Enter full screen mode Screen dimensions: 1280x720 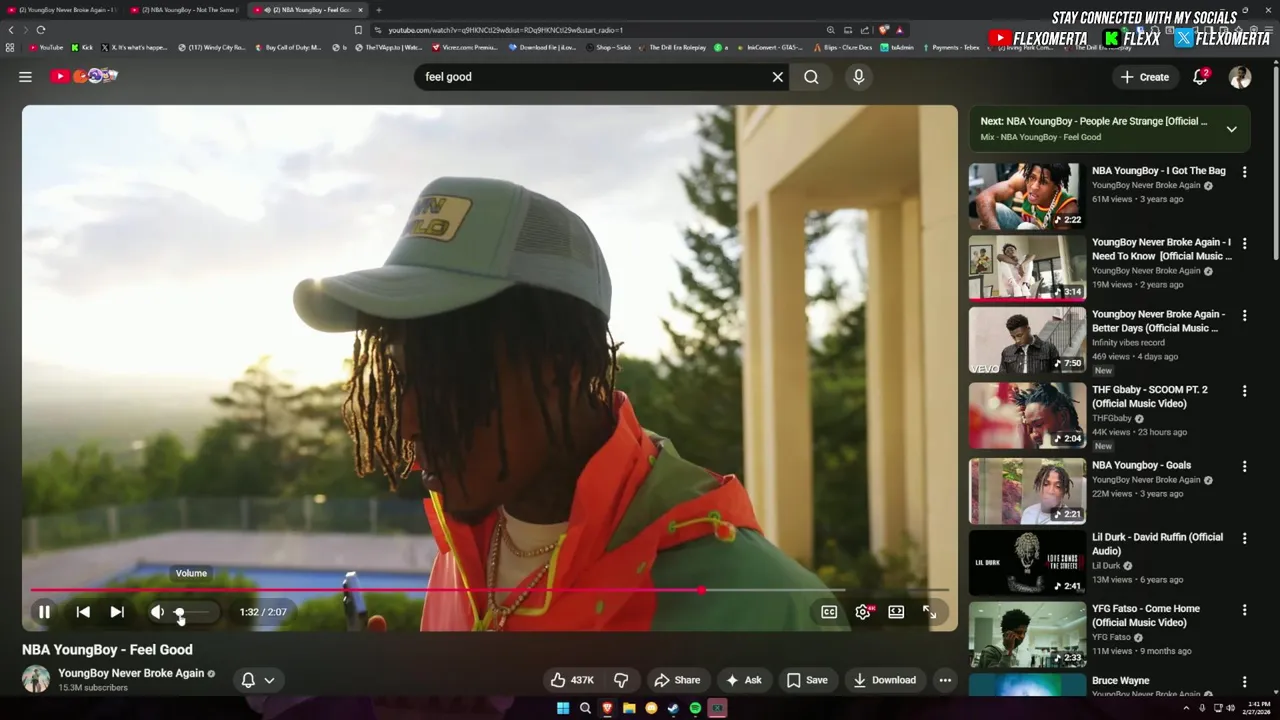click(929, 612)
